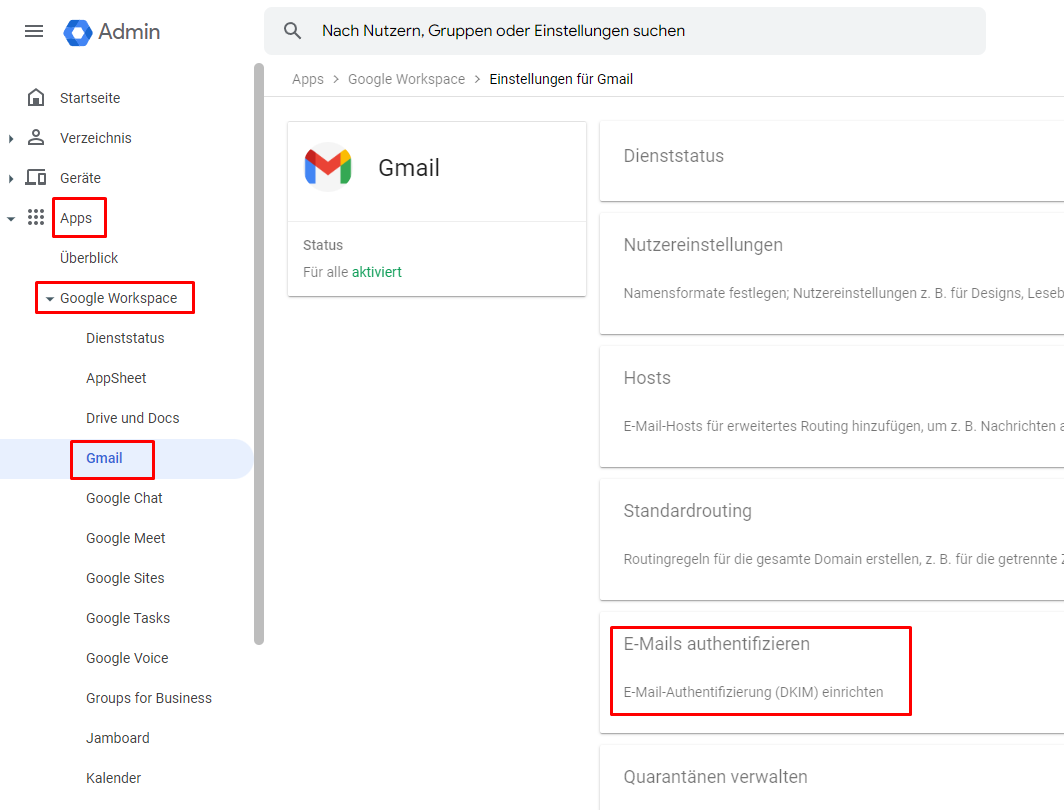Click the Status label in the Gmail card
This screenshot has height=810, width=1064.
coord(323,245)
